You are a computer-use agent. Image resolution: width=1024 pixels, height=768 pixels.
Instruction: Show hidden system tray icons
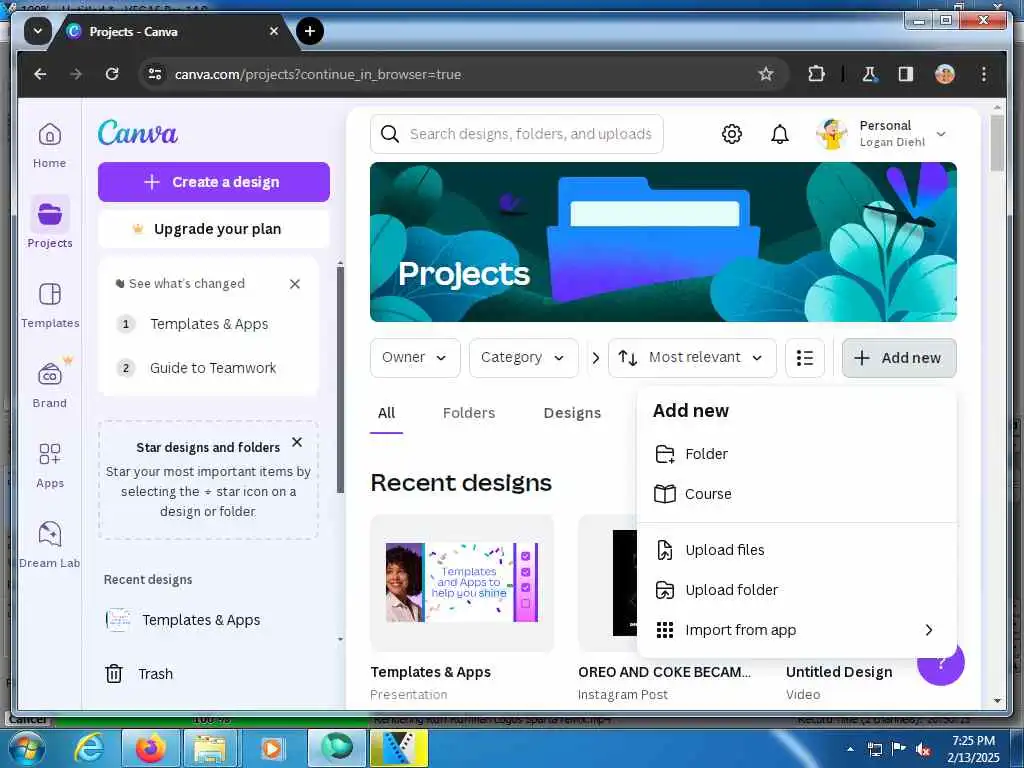[x=850, y=749]
